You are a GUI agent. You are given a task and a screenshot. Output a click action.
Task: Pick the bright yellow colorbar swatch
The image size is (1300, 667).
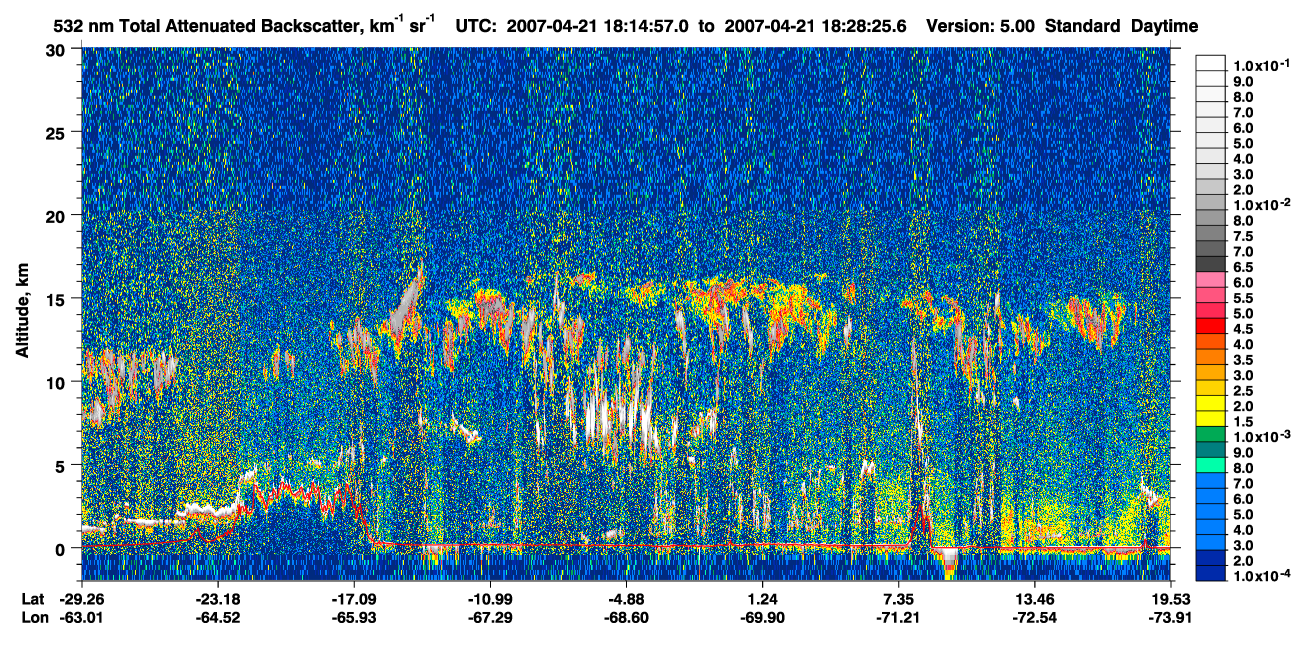coord(1211,403)
